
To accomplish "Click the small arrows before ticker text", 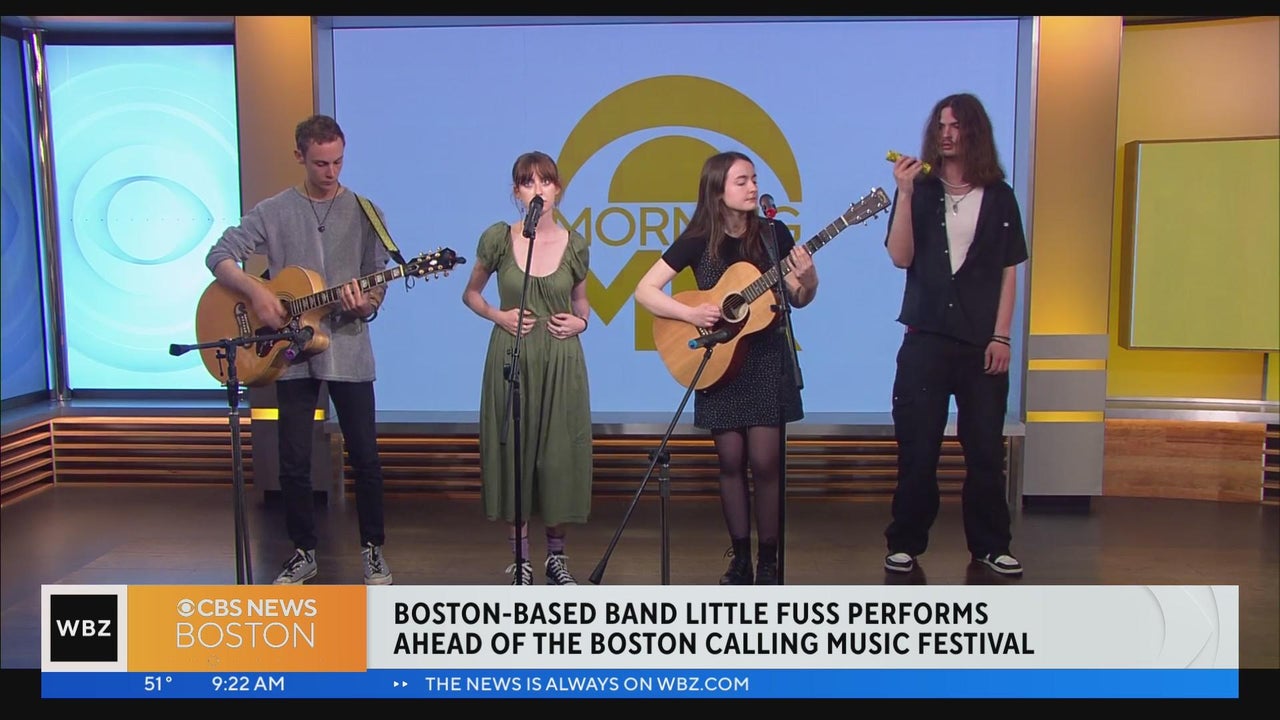I will coord(400,685).
